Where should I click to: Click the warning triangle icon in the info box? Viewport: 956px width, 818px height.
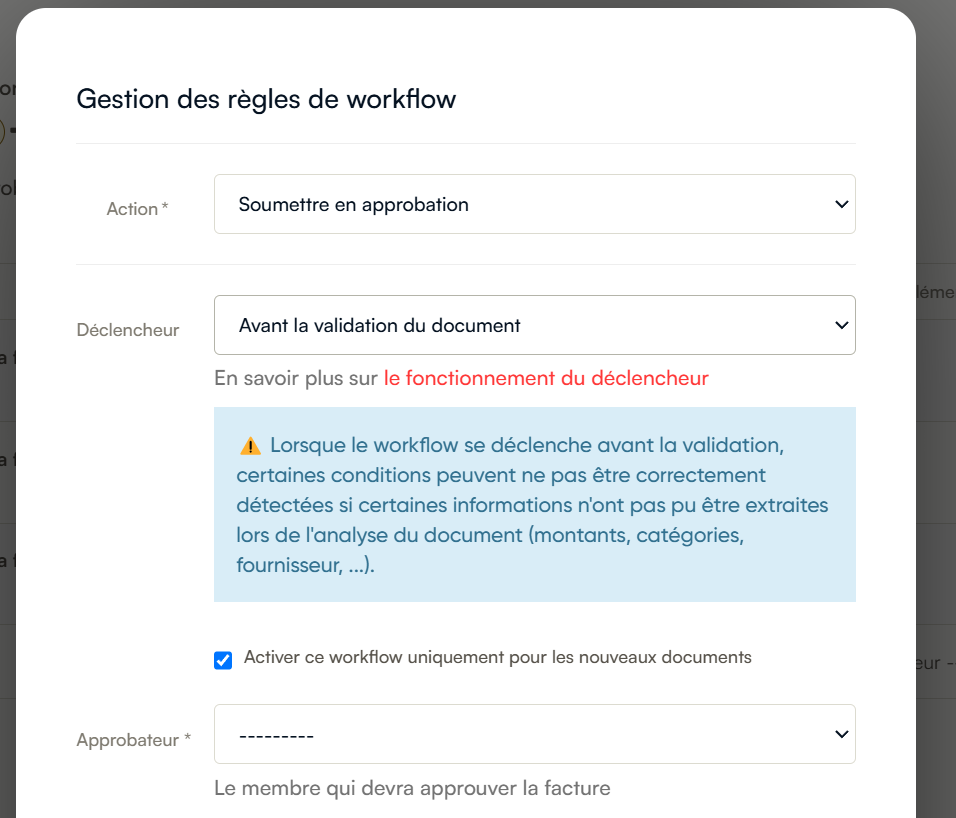[250, 445]
